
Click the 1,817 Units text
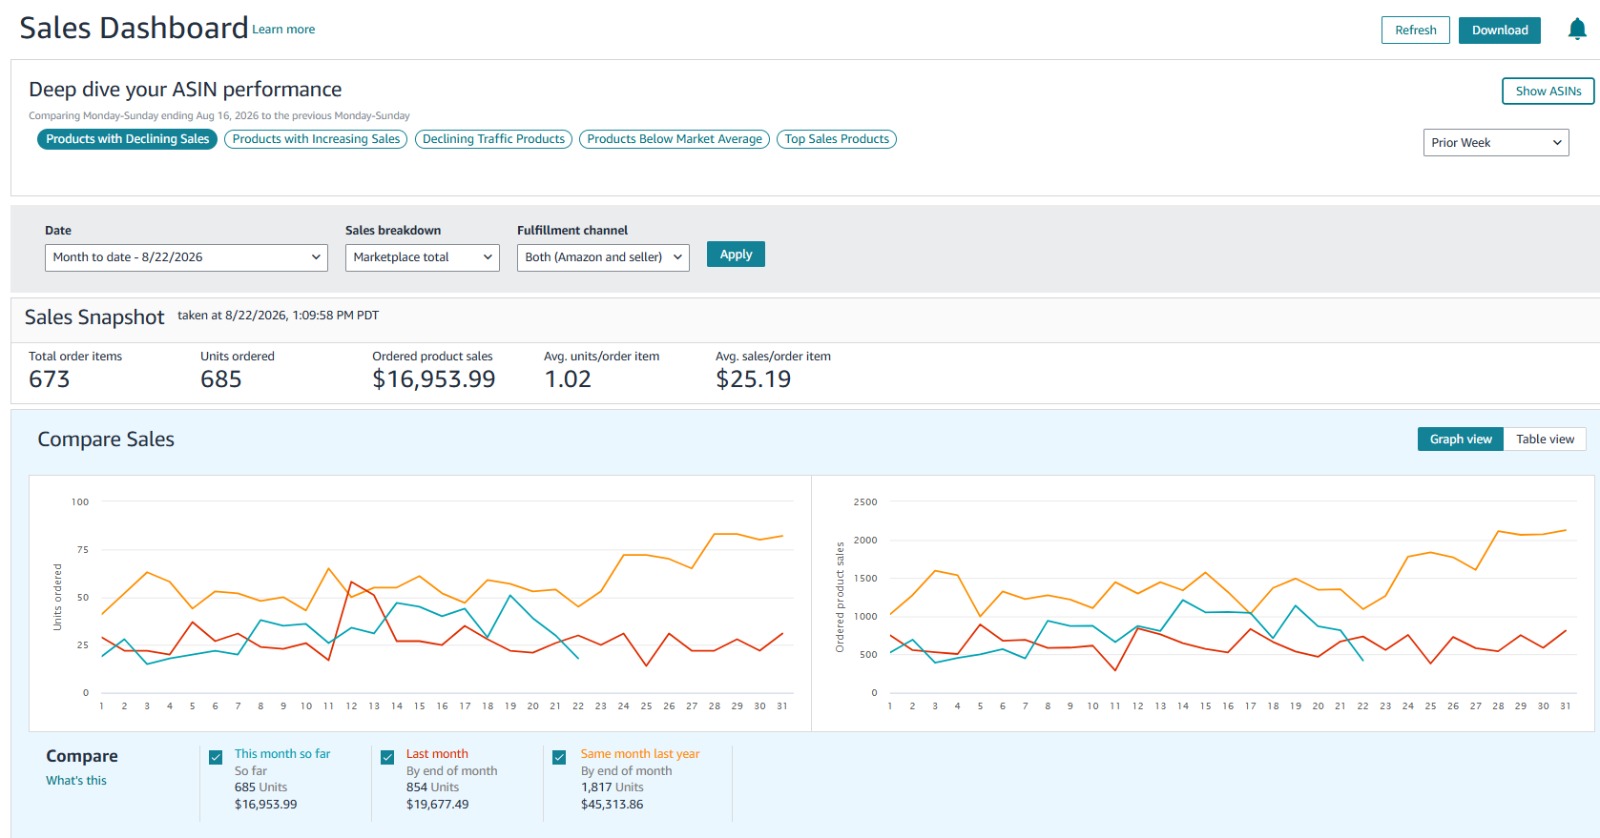pyautogui.click(x=612, y=787)
